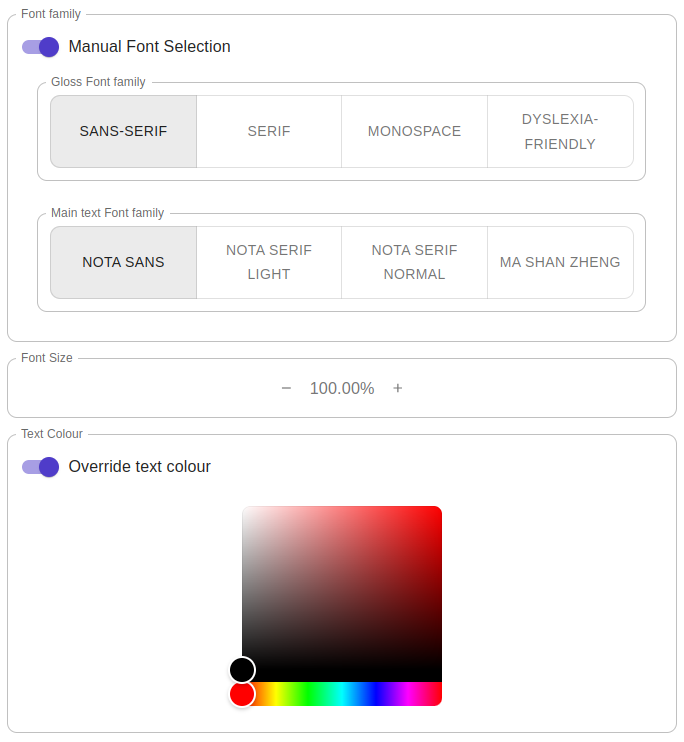Choose NOTA SANS main text font
This screenshot has height=742, width=684.
click(x=124, y=263)
